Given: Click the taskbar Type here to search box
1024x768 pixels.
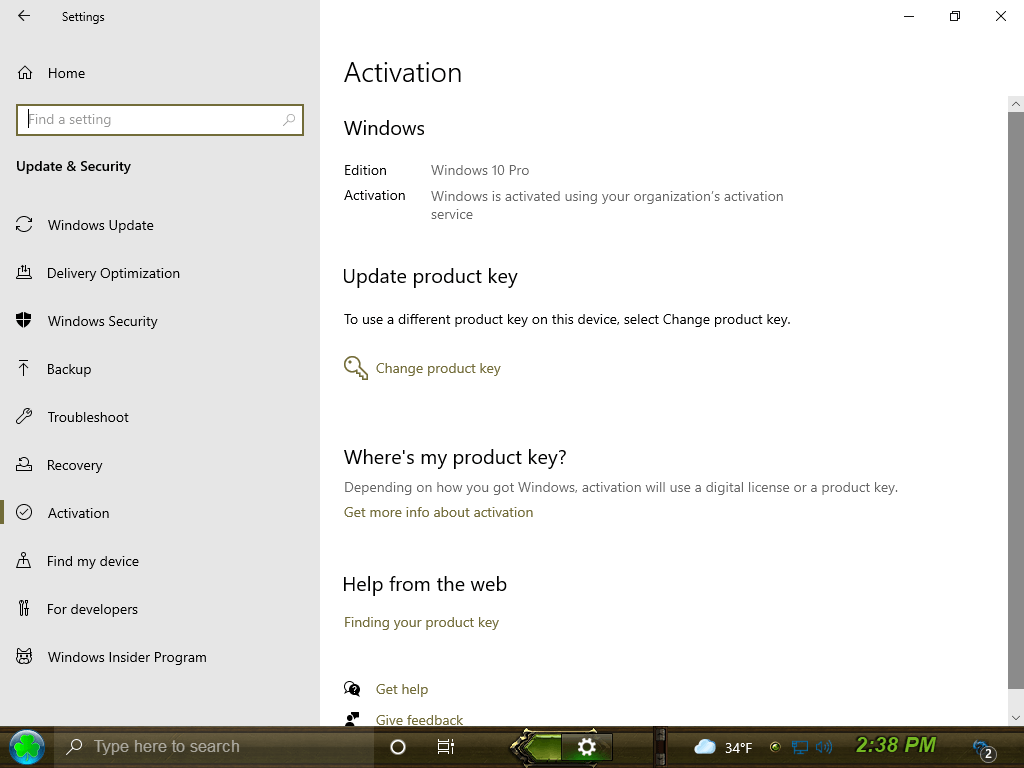Looking at the screenshot, I should tap(216, 746).
